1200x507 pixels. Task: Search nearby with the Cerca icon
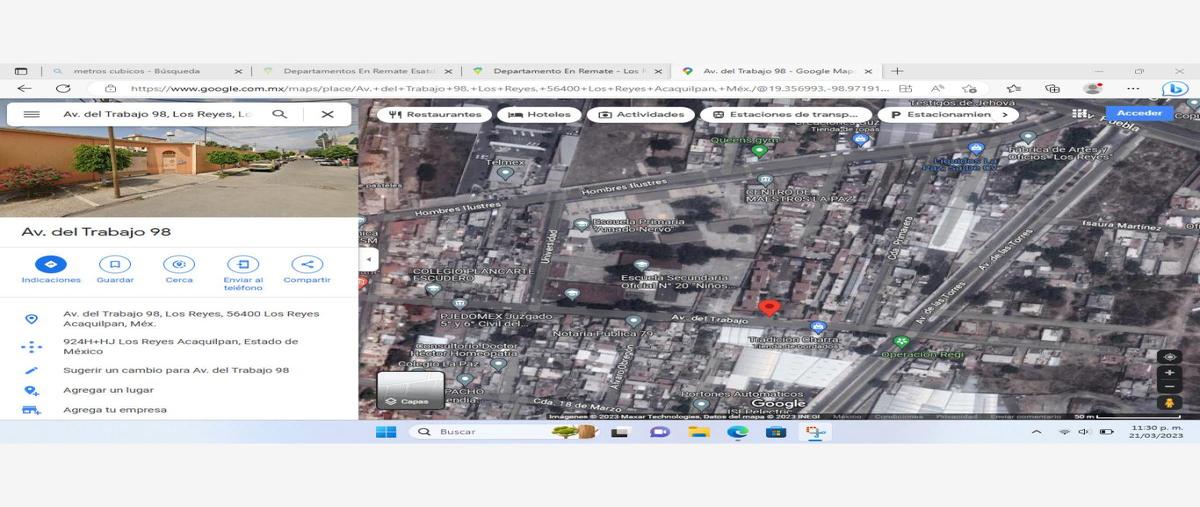pos(179,265)
